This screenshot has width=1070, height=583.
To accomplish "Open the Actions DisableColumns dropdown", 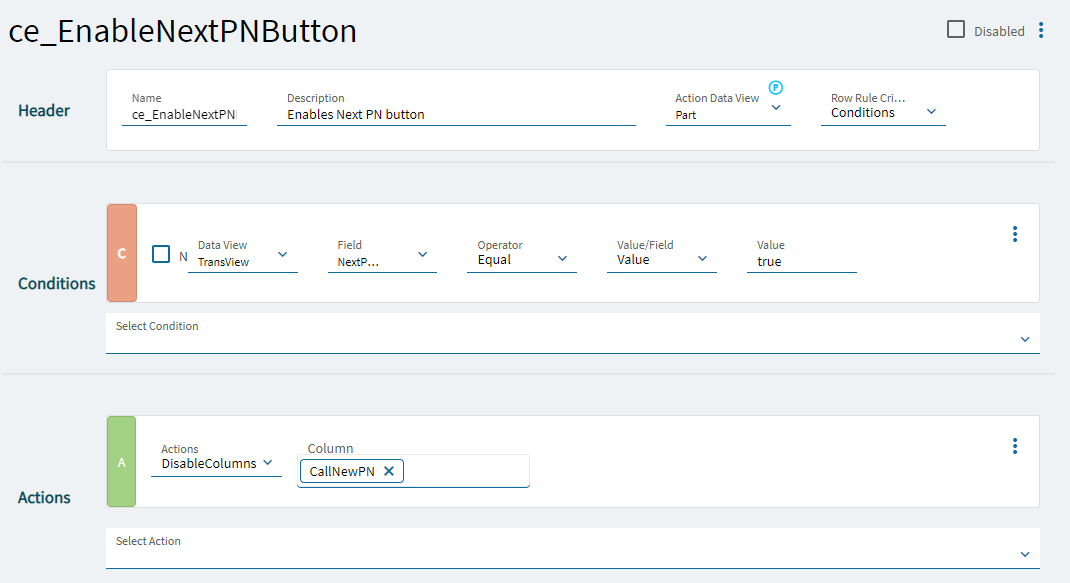I will pos(267,463).
